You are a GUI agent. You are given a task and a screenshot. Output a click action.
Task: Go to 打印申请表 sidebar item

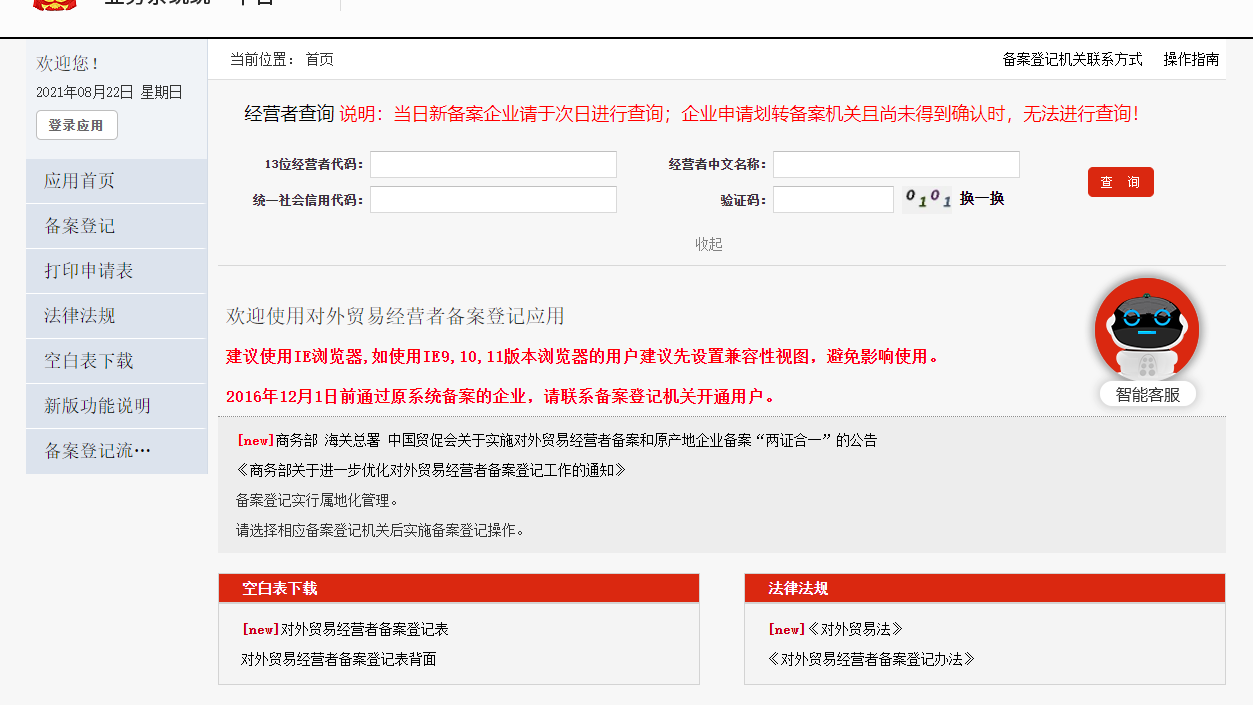(89, 271)
